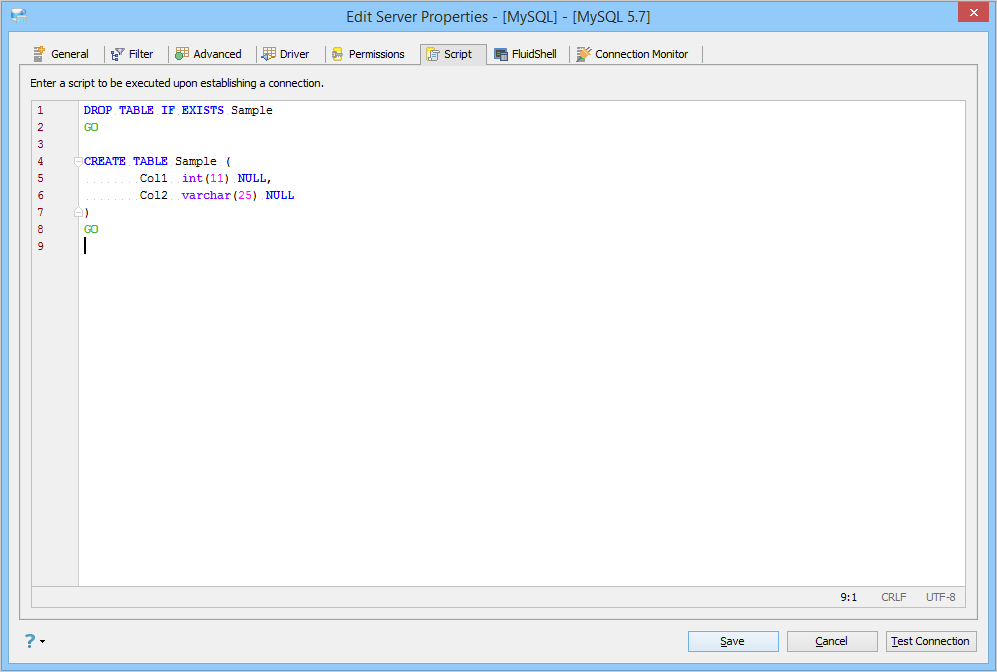Open the FluidShell tab
The image size is (997, 672).
pos(526,54)
